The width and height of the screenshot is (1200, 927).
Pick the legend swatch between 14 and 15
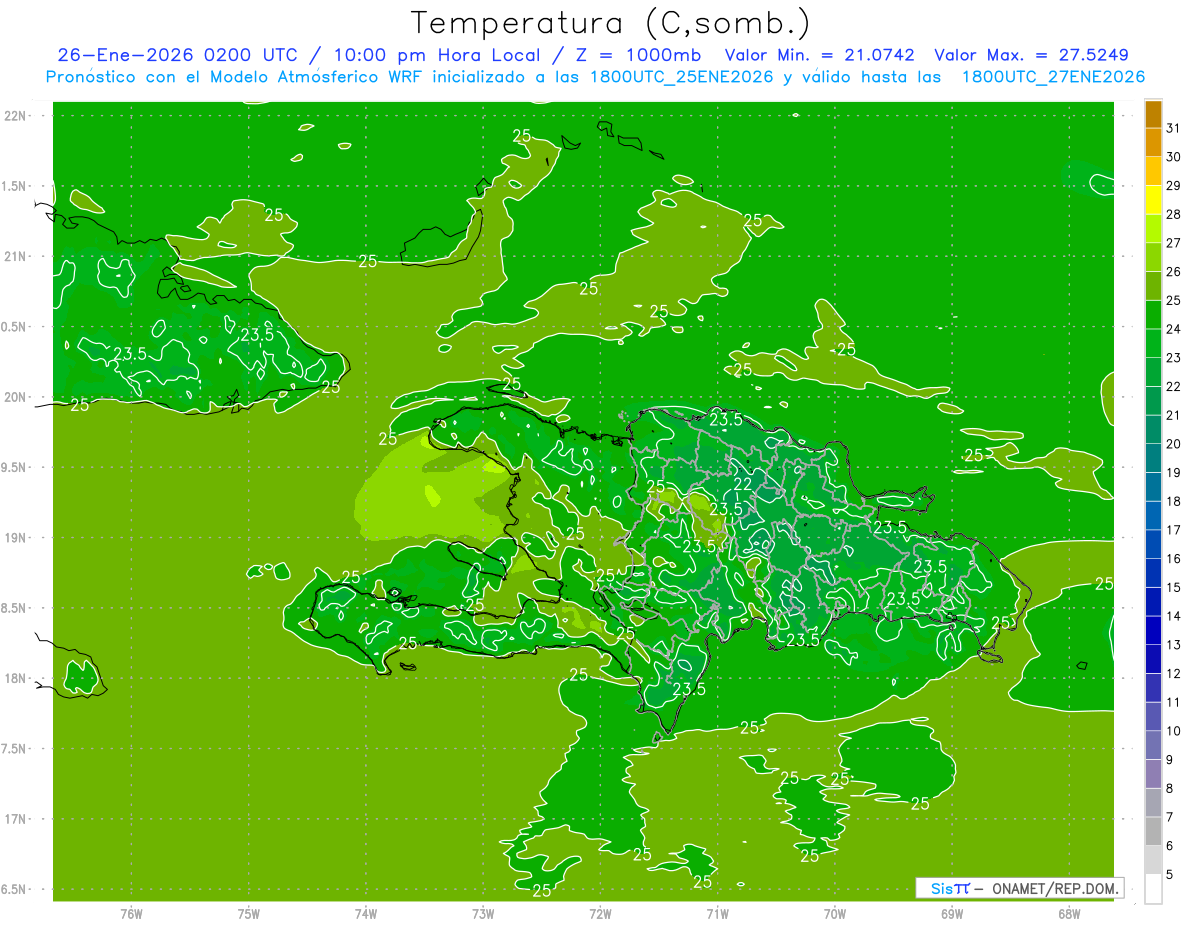click(1153, 601)
